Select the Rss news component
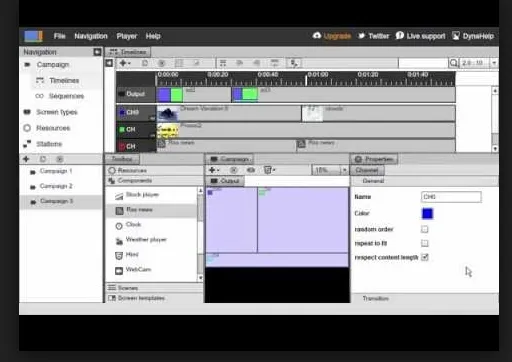 point(152,210)
